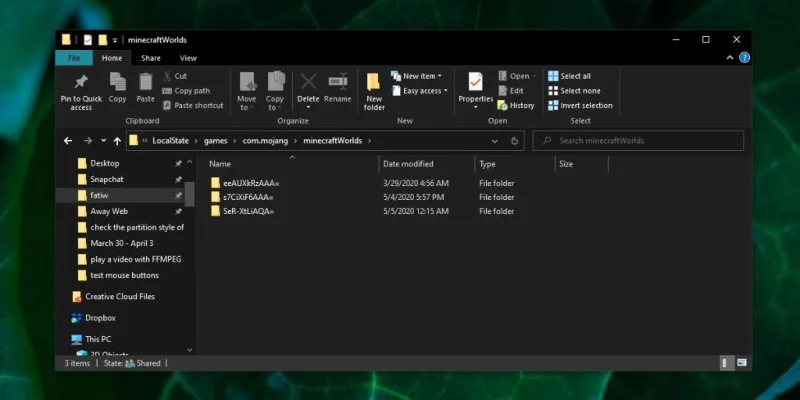
Task: Select the eeAUXkRzAAA= folder
Action: tap(245, 183)
